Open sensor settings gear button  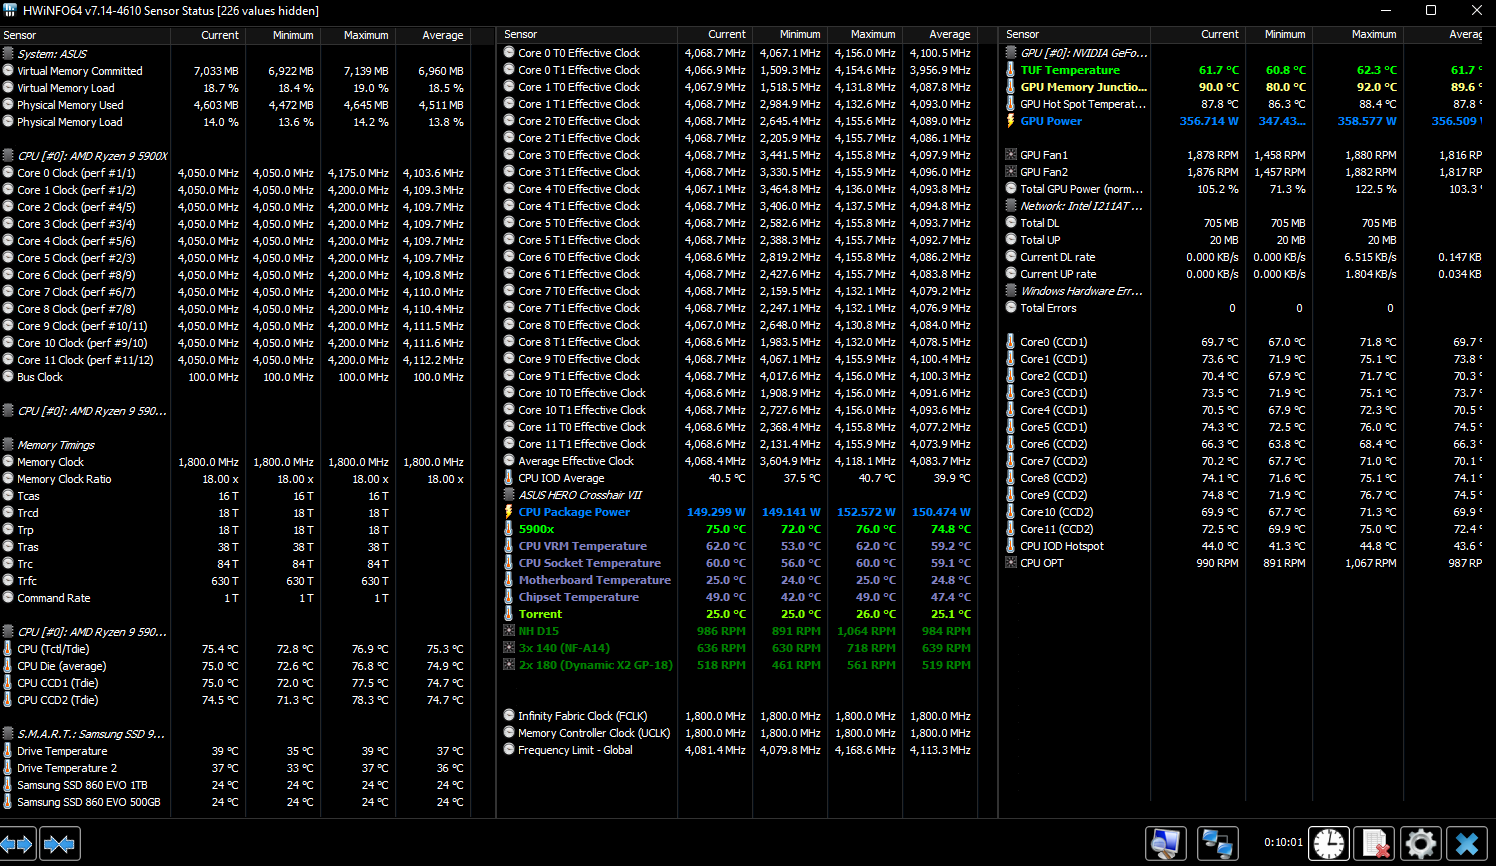(x=1420, y=843)
